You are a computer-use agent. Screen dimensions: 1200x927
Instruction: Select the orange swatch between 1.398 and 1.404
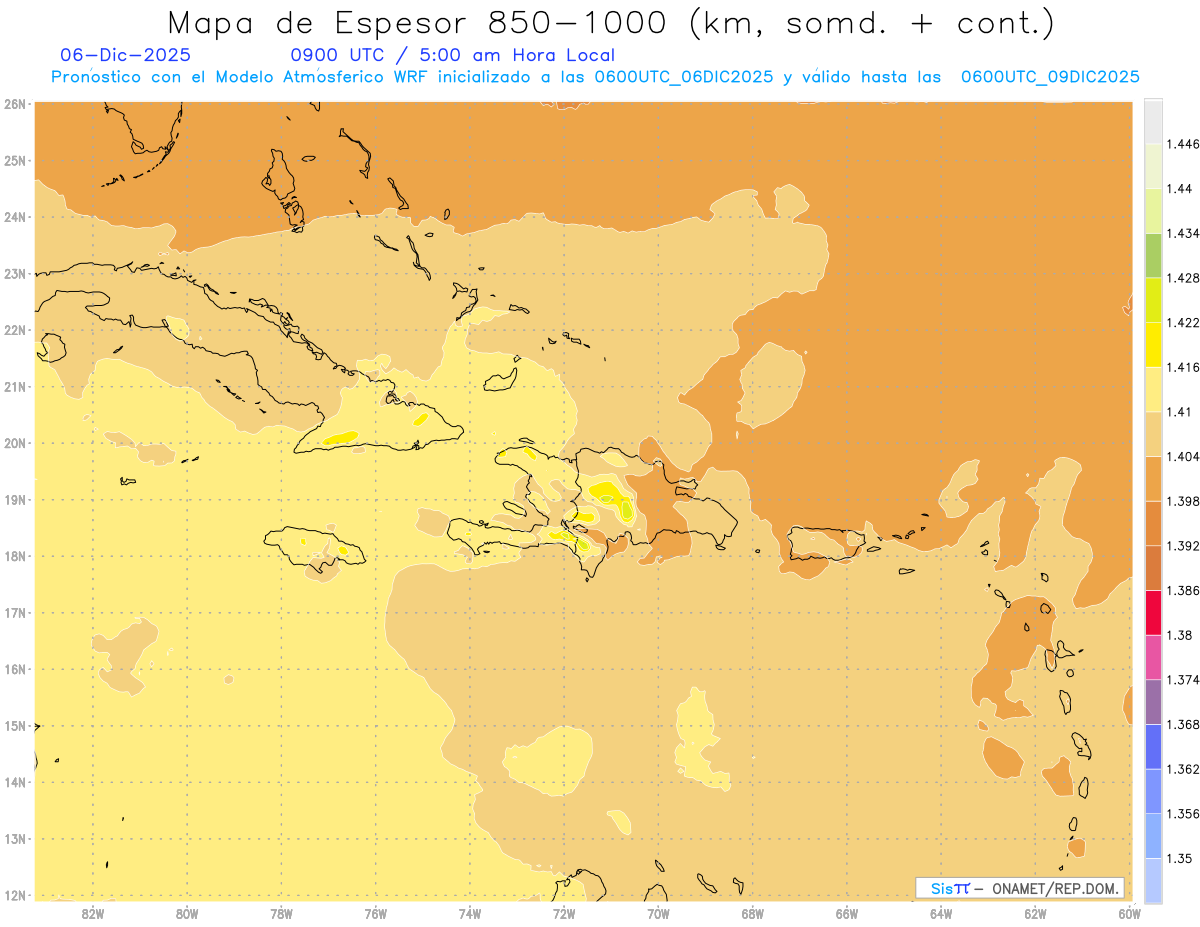(x=1154, y=478)
